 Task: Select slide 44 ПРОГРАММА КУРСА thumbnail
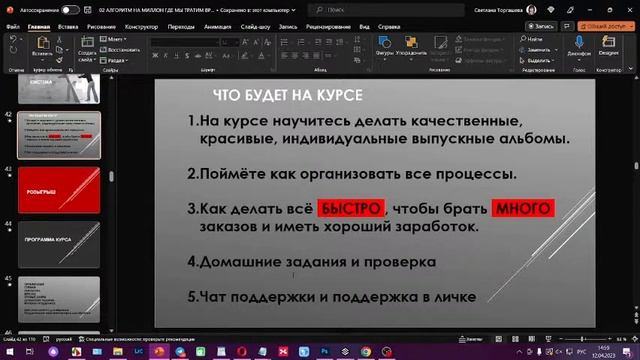coord(59,245)
